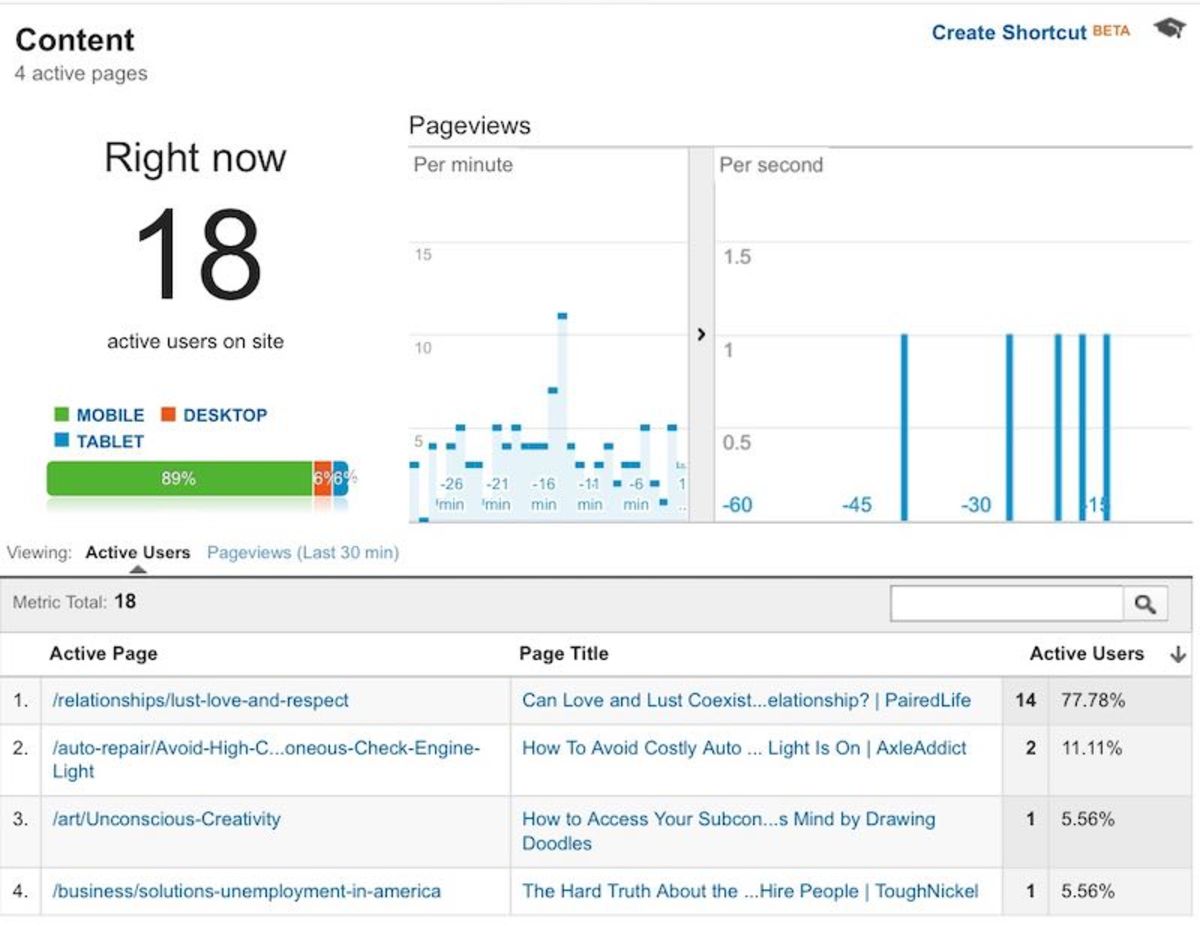Viewport: 1200px width, 927px height.
Task: Click inside the table search field
Action: pos(1006,604)
